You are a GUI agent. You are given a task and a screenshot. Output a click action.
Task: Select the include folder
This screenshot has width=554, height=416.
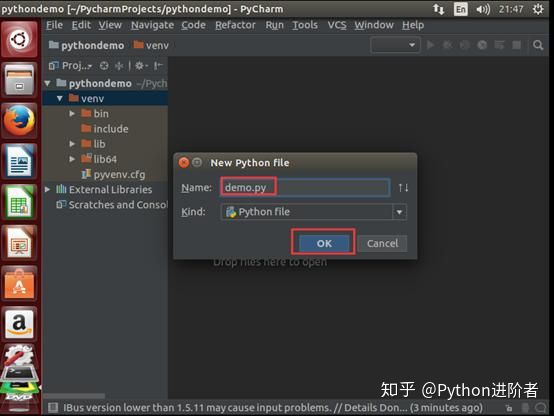point(105,129)
